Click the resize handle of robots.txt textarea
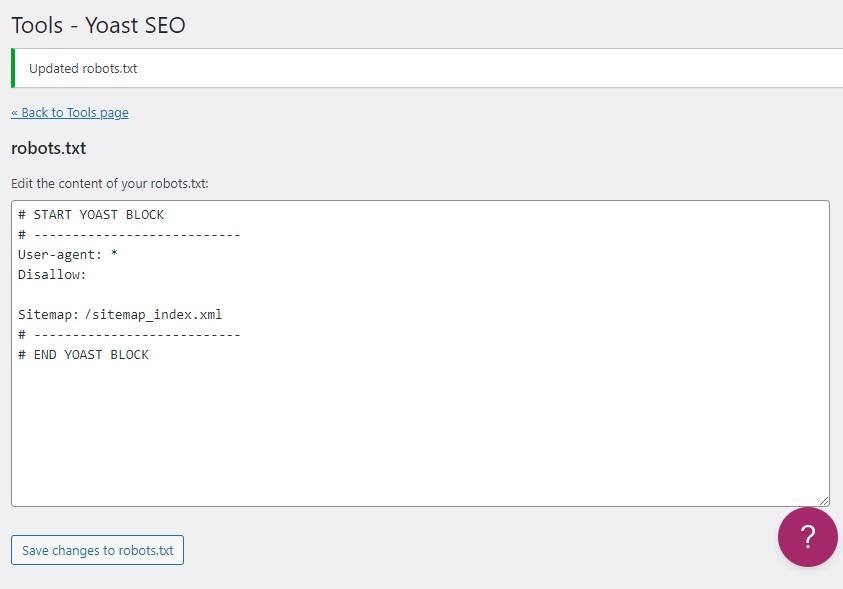This screenshot has width=843, height=589. [x=824, y=501]
